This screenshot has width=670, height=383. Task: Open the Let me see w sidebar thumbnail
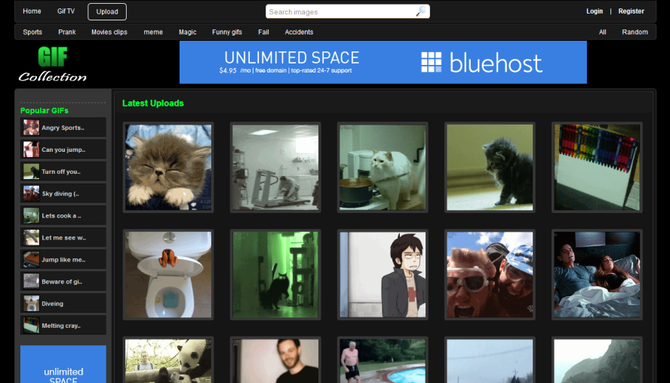[x=31, y=238]
